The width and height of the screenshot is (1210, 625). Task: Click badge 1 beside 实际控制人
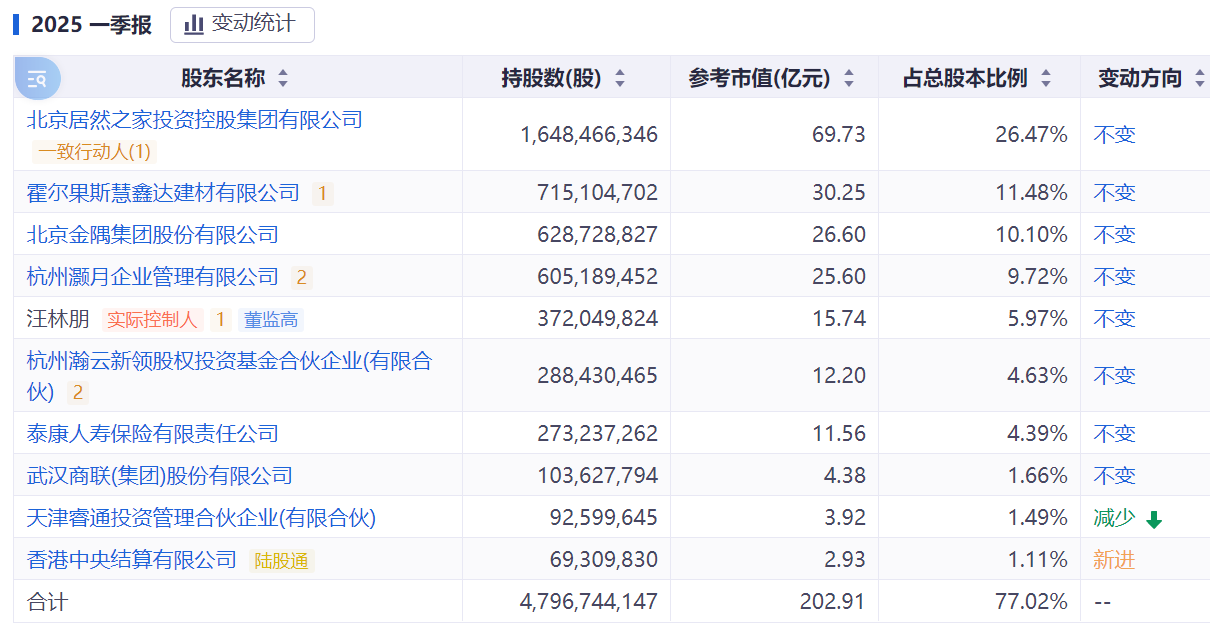point(220,319)
